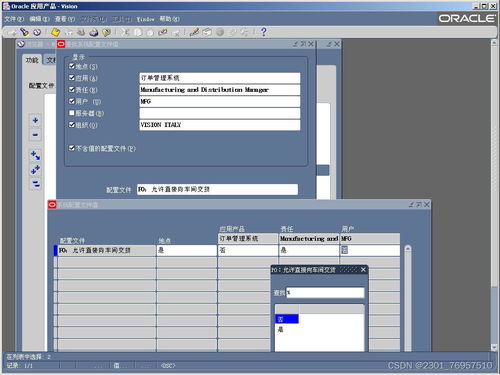Uncheck the 地点 (S) checkbox
The width and height of the screenshot is (500, 375).
(72, 66)
